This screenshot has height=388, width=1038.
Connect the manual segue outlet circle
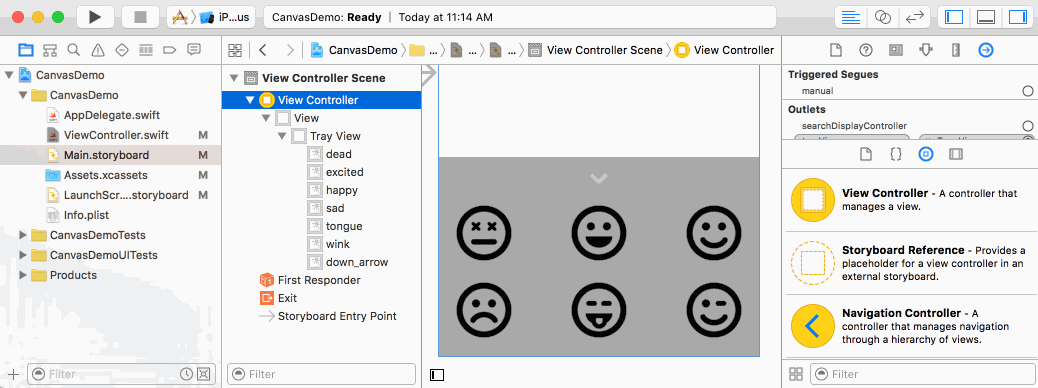click(x=1027, y=91)
